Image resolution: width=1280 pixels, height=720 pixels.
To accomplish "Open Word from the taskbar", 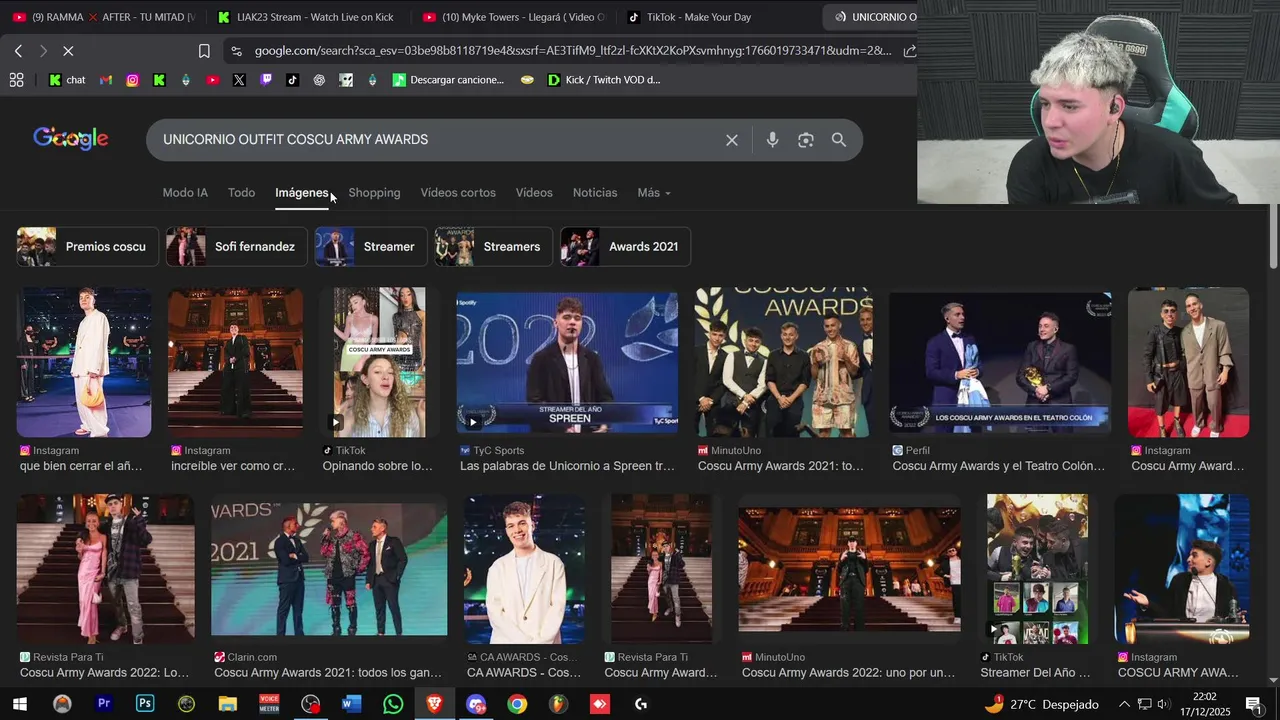I will [351, 704].
